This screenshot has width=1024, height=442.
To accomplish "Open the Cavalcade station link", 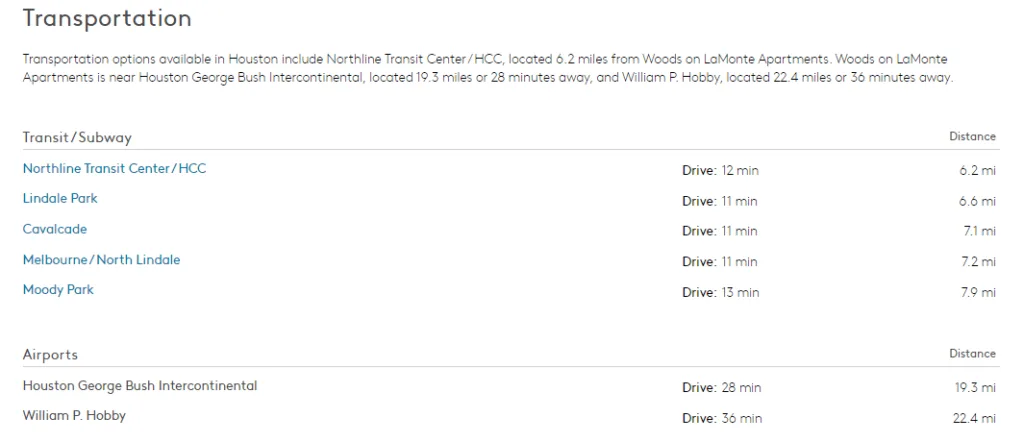I will [55, 230].
